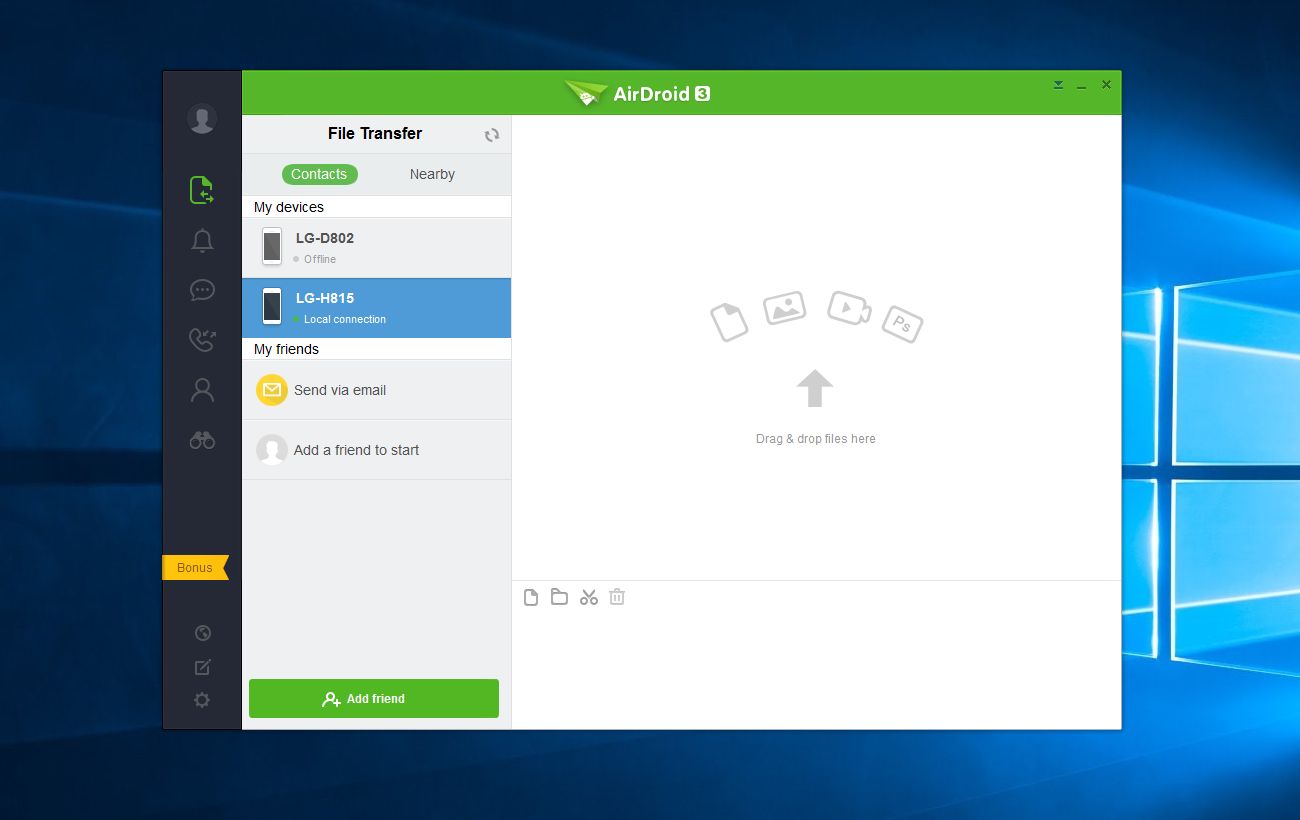Open the Contacts person icon in sidebar

[202, 390]
